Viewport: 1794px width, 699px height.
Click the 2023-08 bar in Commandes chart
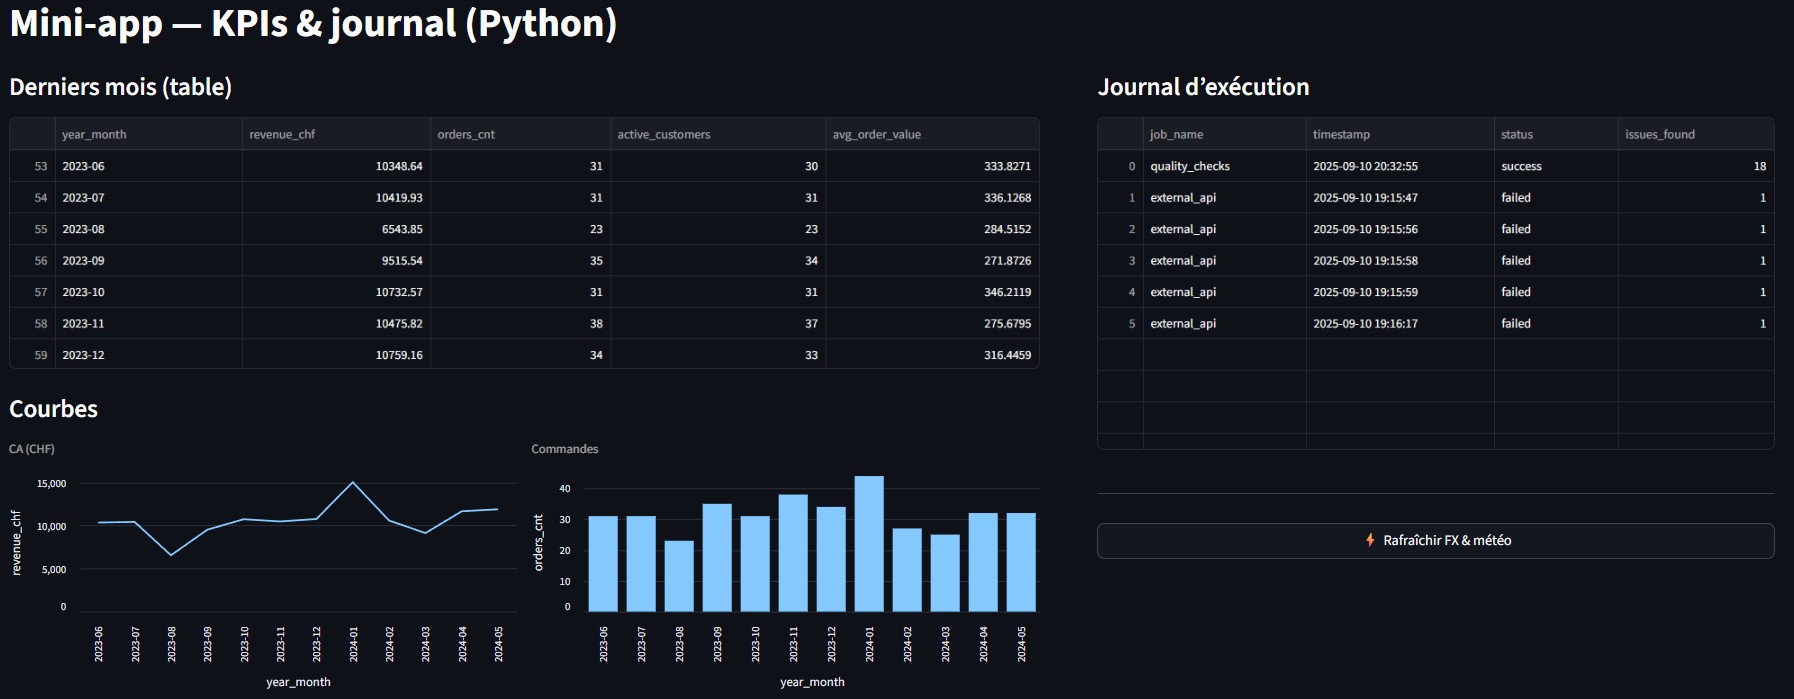point(679,576)
